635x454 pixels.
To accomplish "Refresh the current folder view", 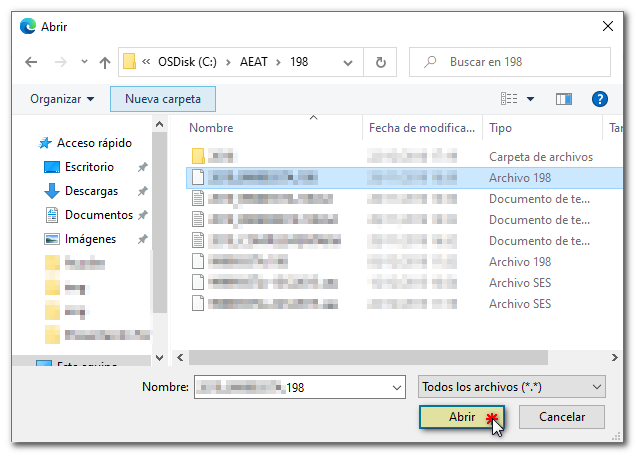I will point(380,62).
